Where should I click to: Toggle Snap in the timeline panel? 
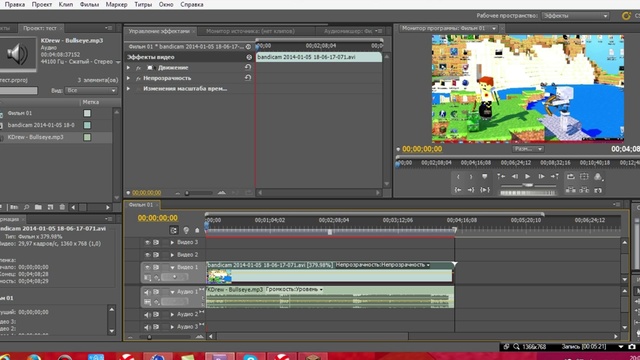point(173,231)
